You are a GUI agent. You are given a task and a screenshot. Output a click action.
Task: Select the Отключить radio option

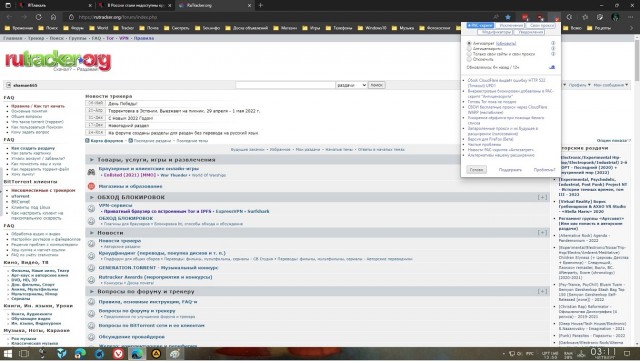[469, 59]
